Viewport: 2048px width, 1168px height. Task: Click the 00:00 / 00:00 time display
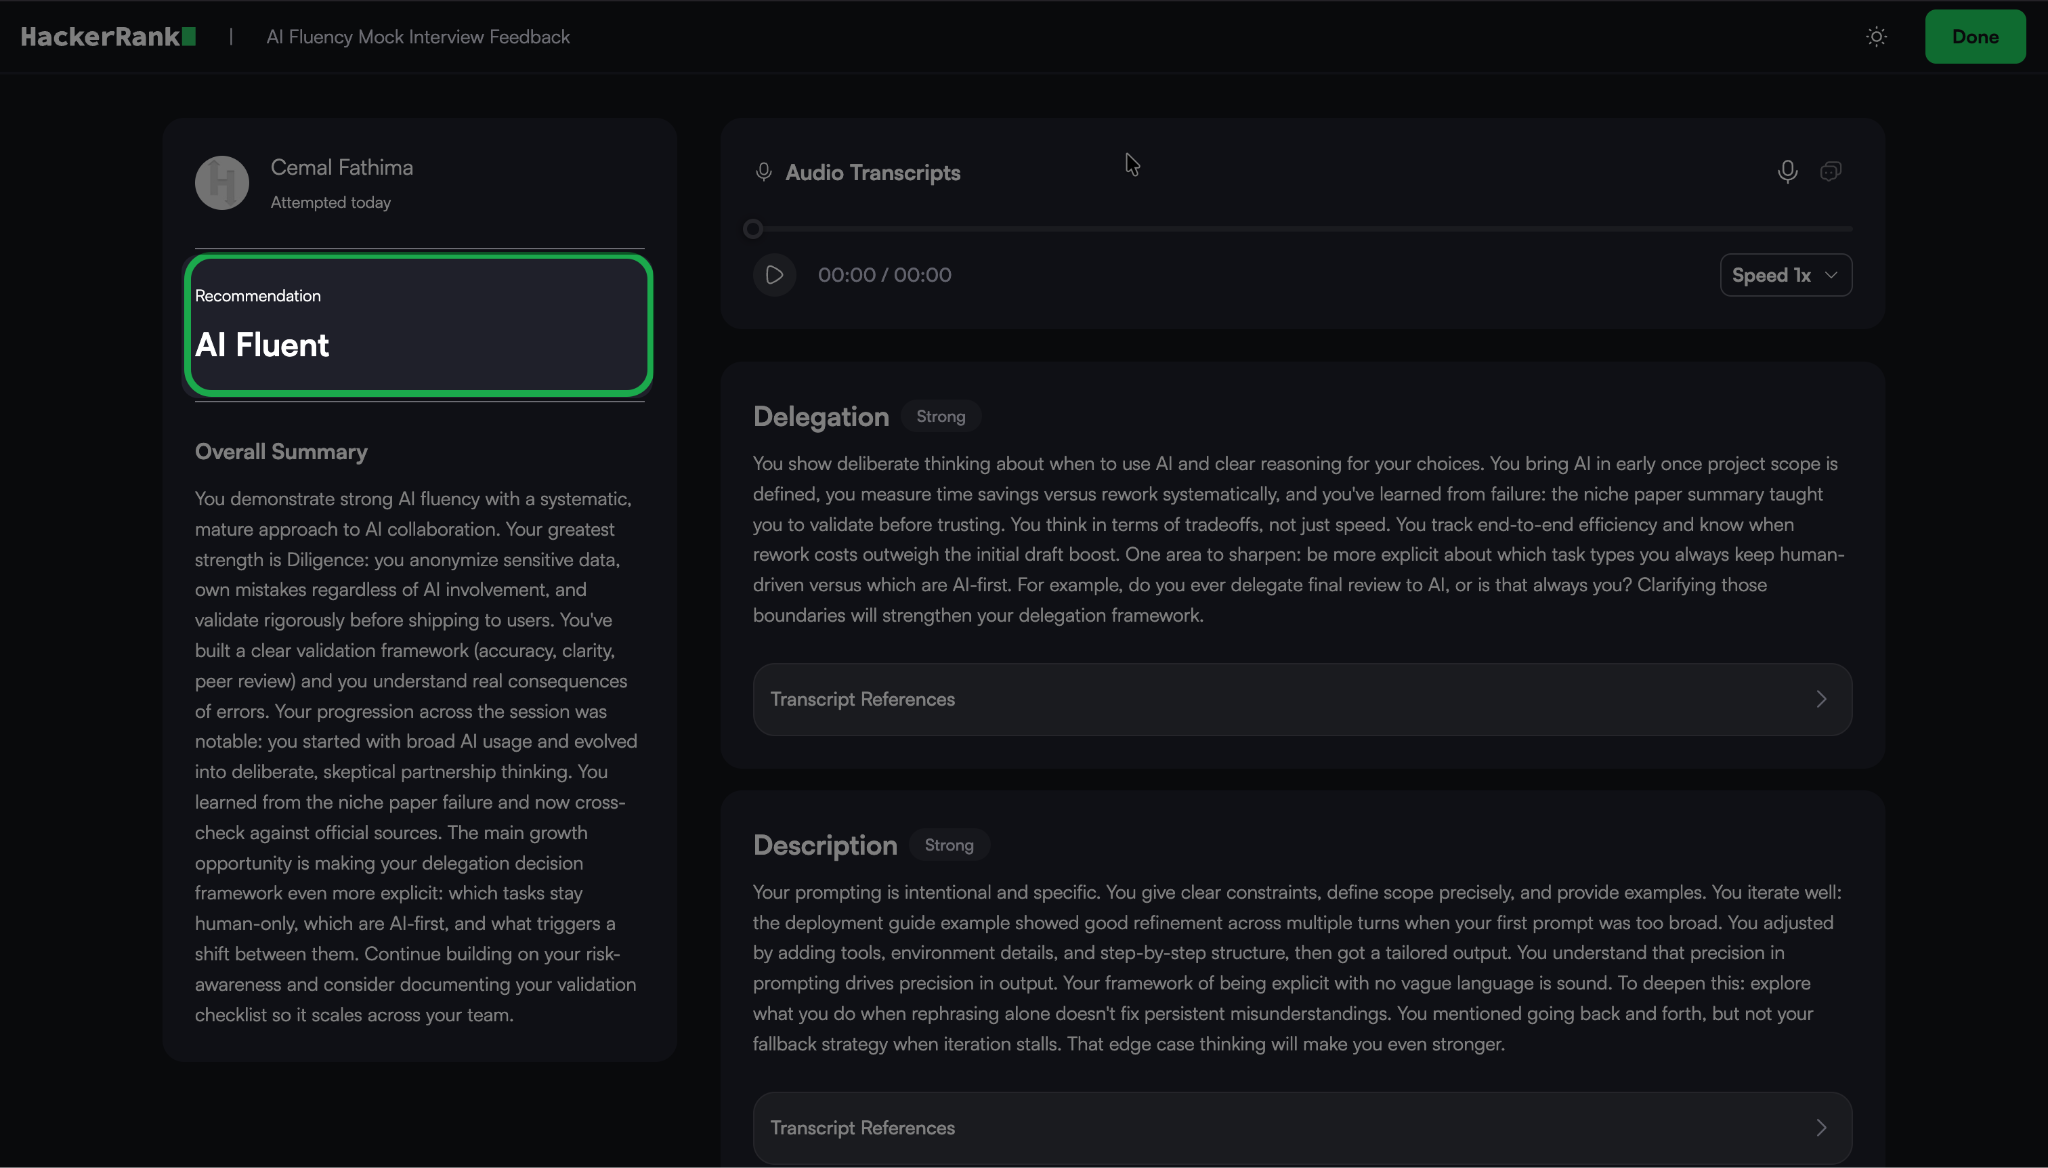(x=884, y=275)
